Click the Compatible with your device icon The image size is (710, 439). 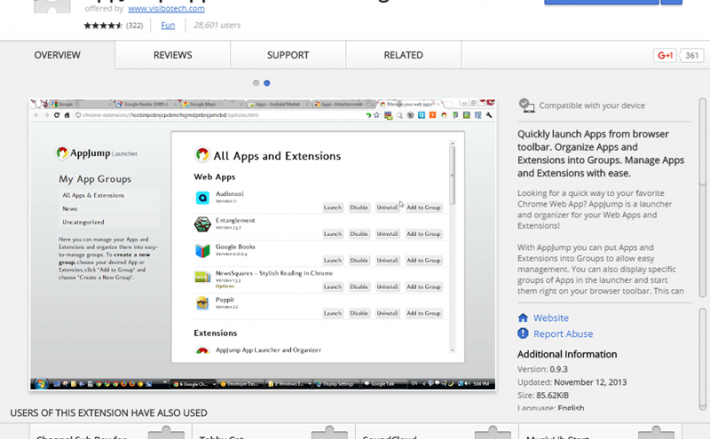(526, 105)
